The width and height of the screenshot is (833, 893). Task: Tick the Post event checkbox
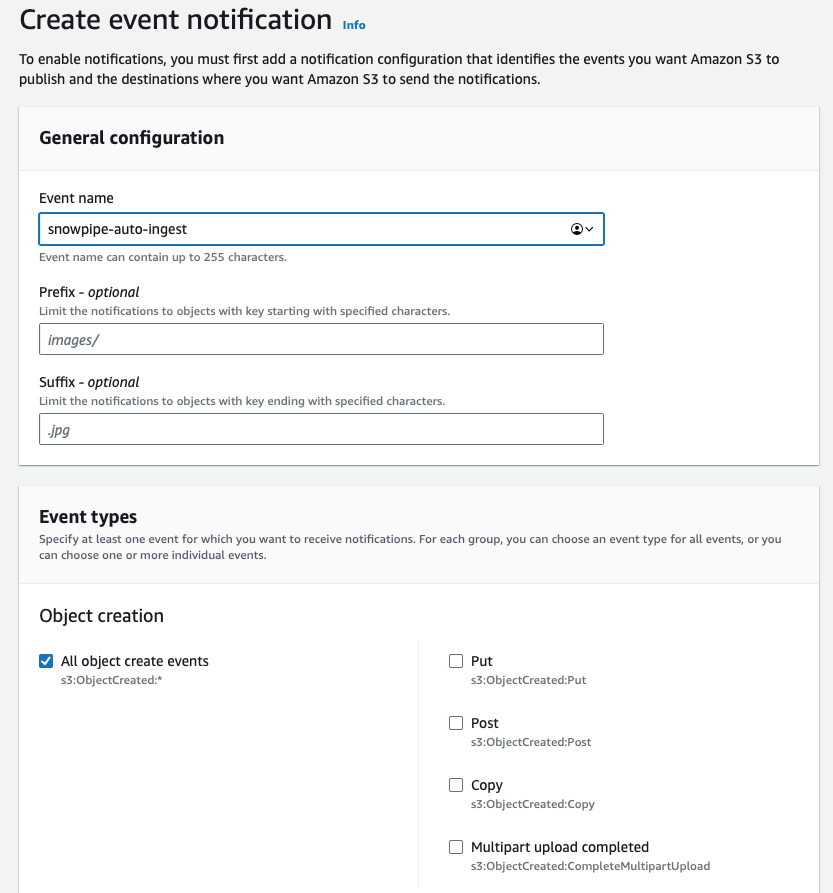pyautogui.click(x=456, y=723)
